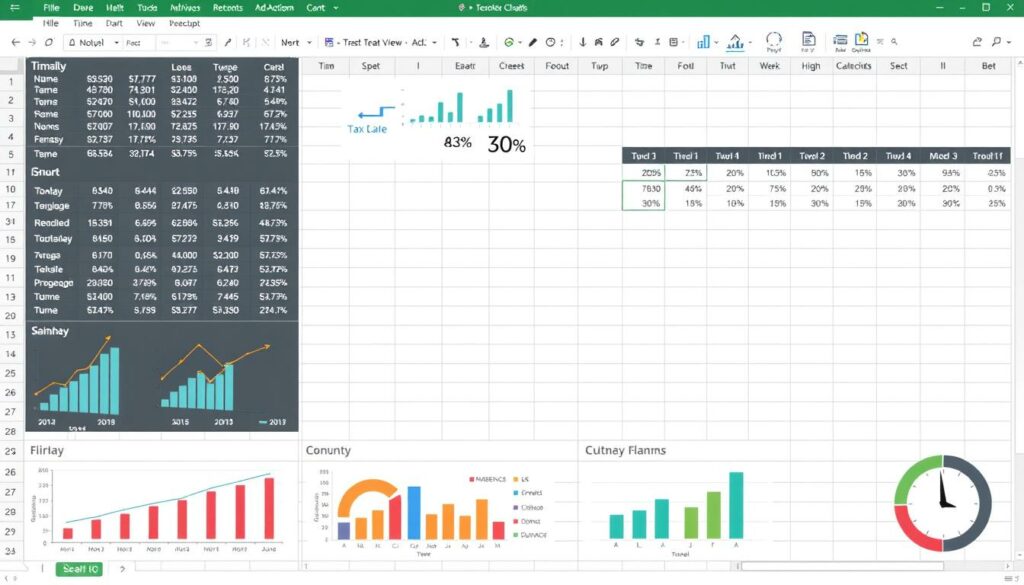This screenshot has height=585, width=1024.
Task: Click the down arrow sort icon
Action: click(x=583, y=42)
